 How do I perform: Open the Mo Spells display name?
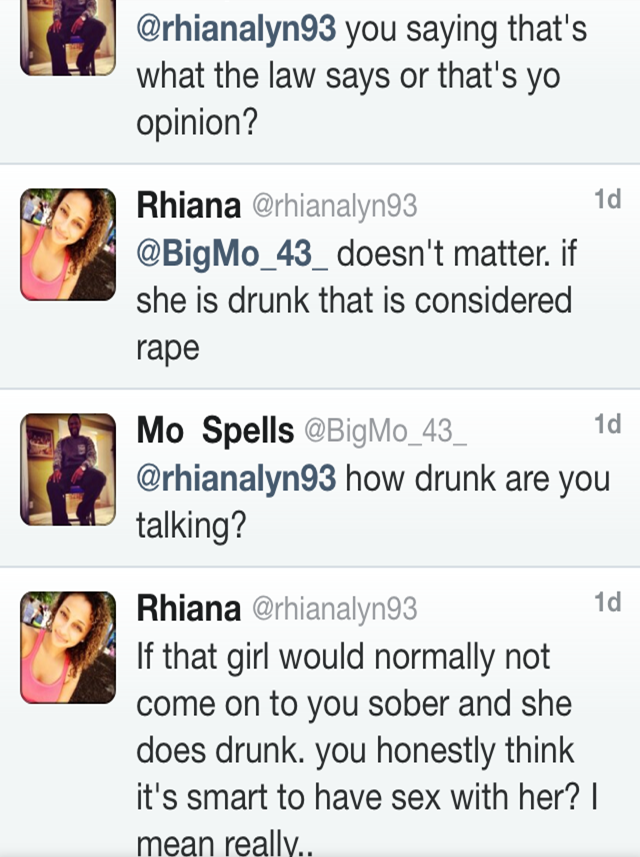(215, 430)
